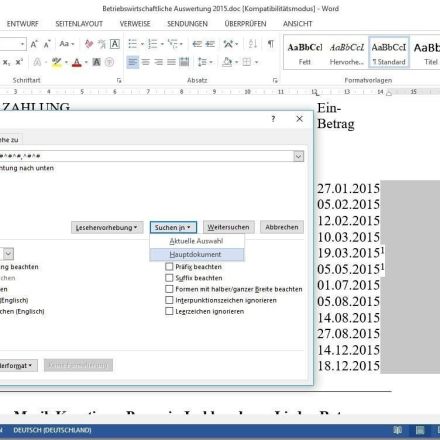This screenshot has width=440, height=440.
Task: Launch the Schriftart dialog expander
Action: tap(119, 80)
